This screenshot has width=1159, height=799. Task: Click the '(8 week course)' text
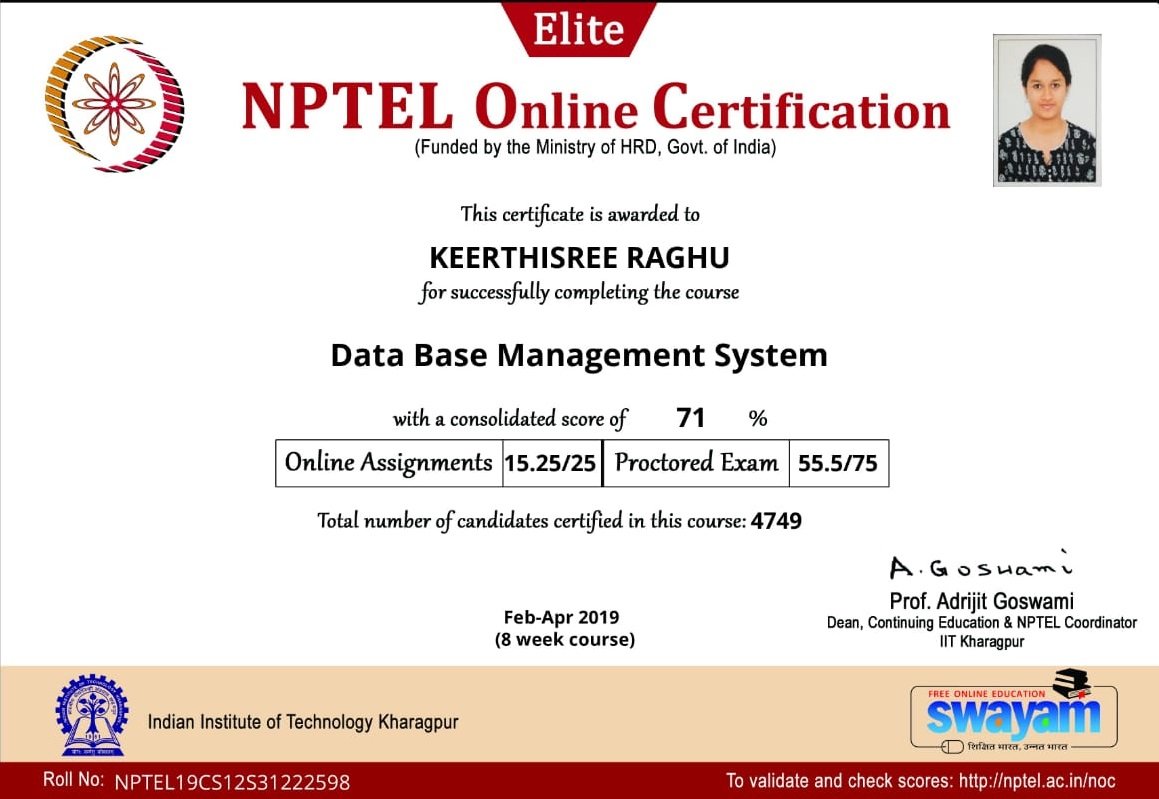tap(565, 639)
